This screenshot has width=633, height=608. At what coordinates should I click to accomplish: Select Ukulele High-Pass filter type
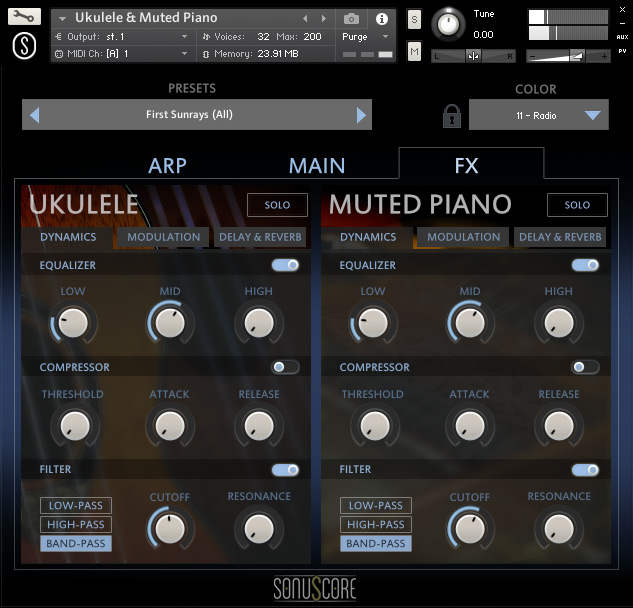(x=76, y=524)
